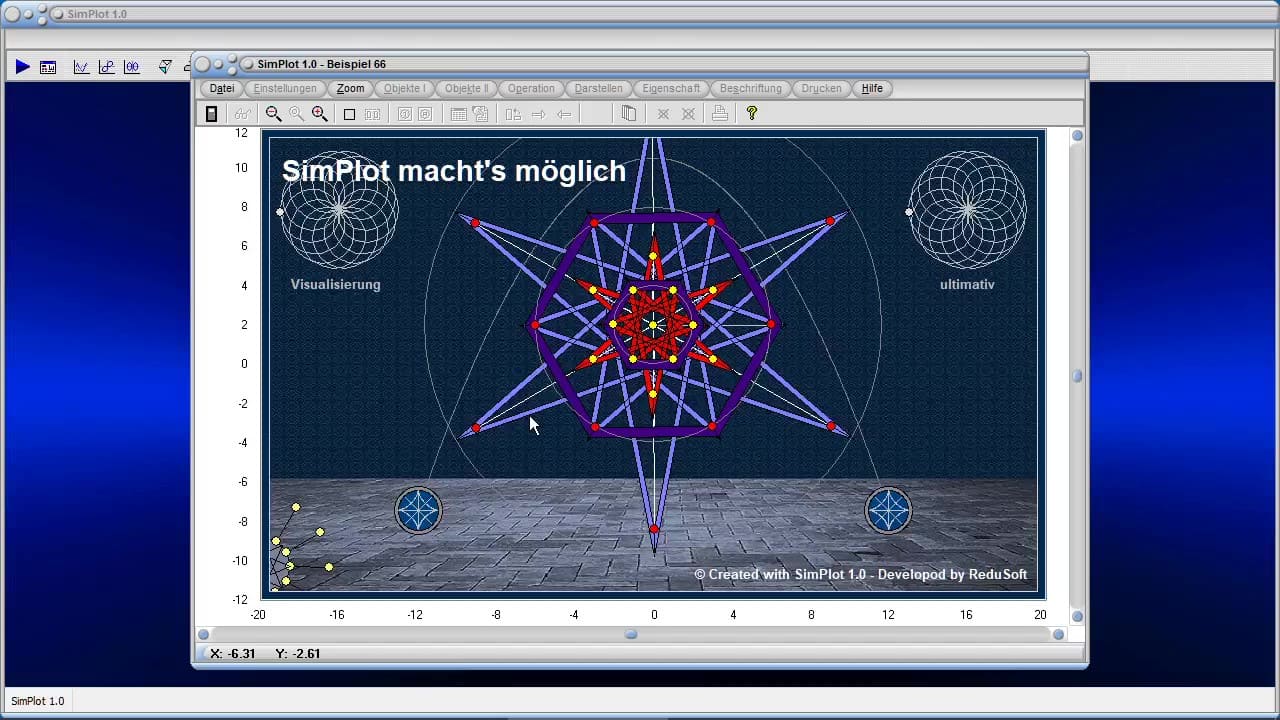1280x720 pixels.
Task: Click the SimPlot 1.0 taskbar entry at bottom
Action: click(38, 701)
